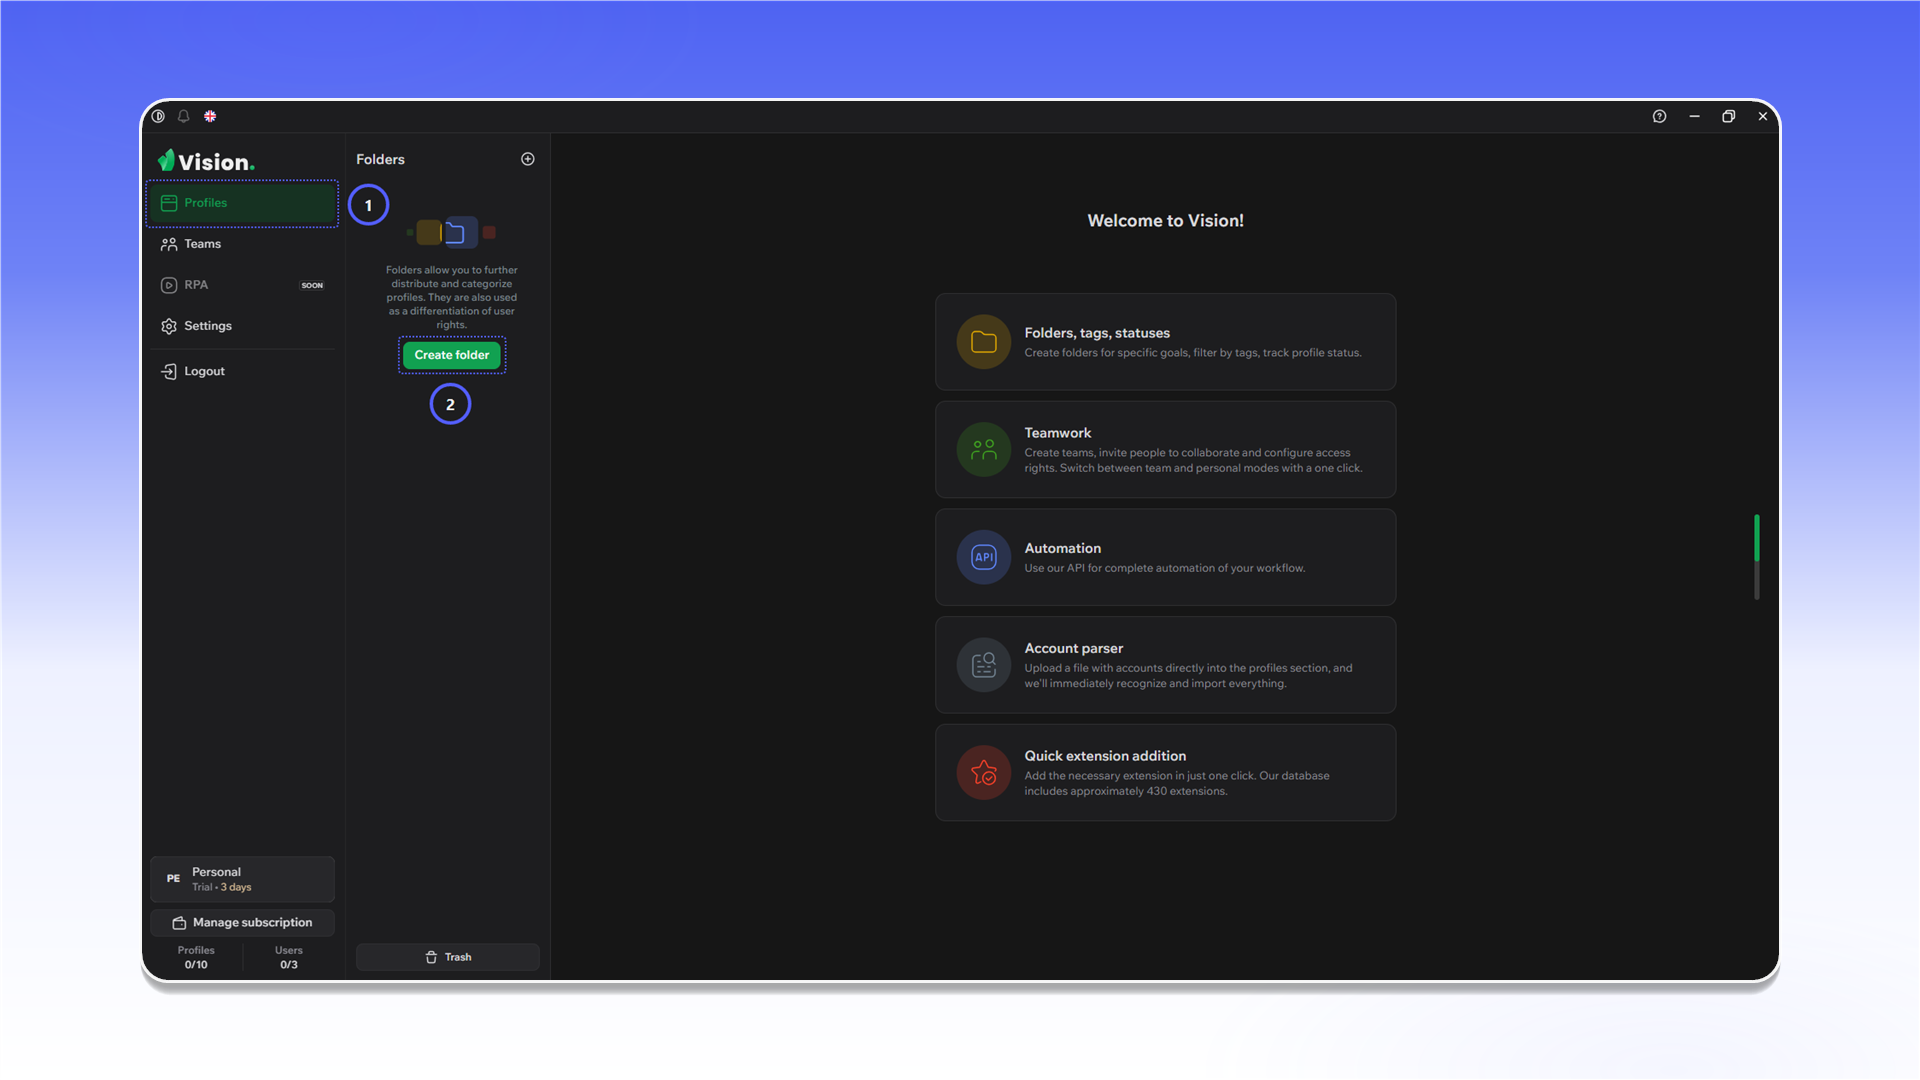Change language via the UK flag icon
This screenshot has width=1920, height=1080.
click(x=210, y=116)
